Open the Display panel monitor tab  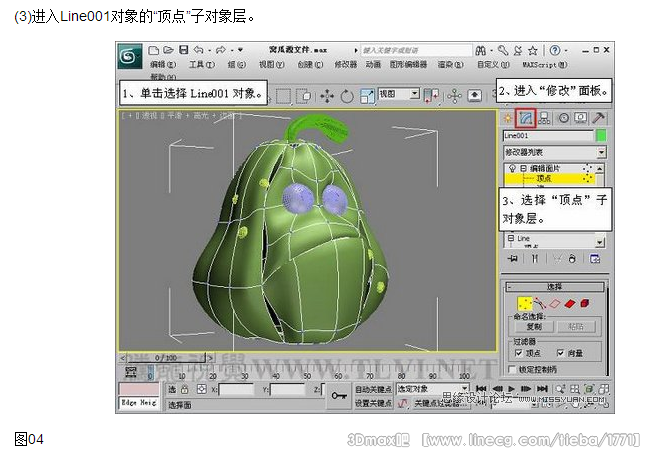click(x=581, y=118)
